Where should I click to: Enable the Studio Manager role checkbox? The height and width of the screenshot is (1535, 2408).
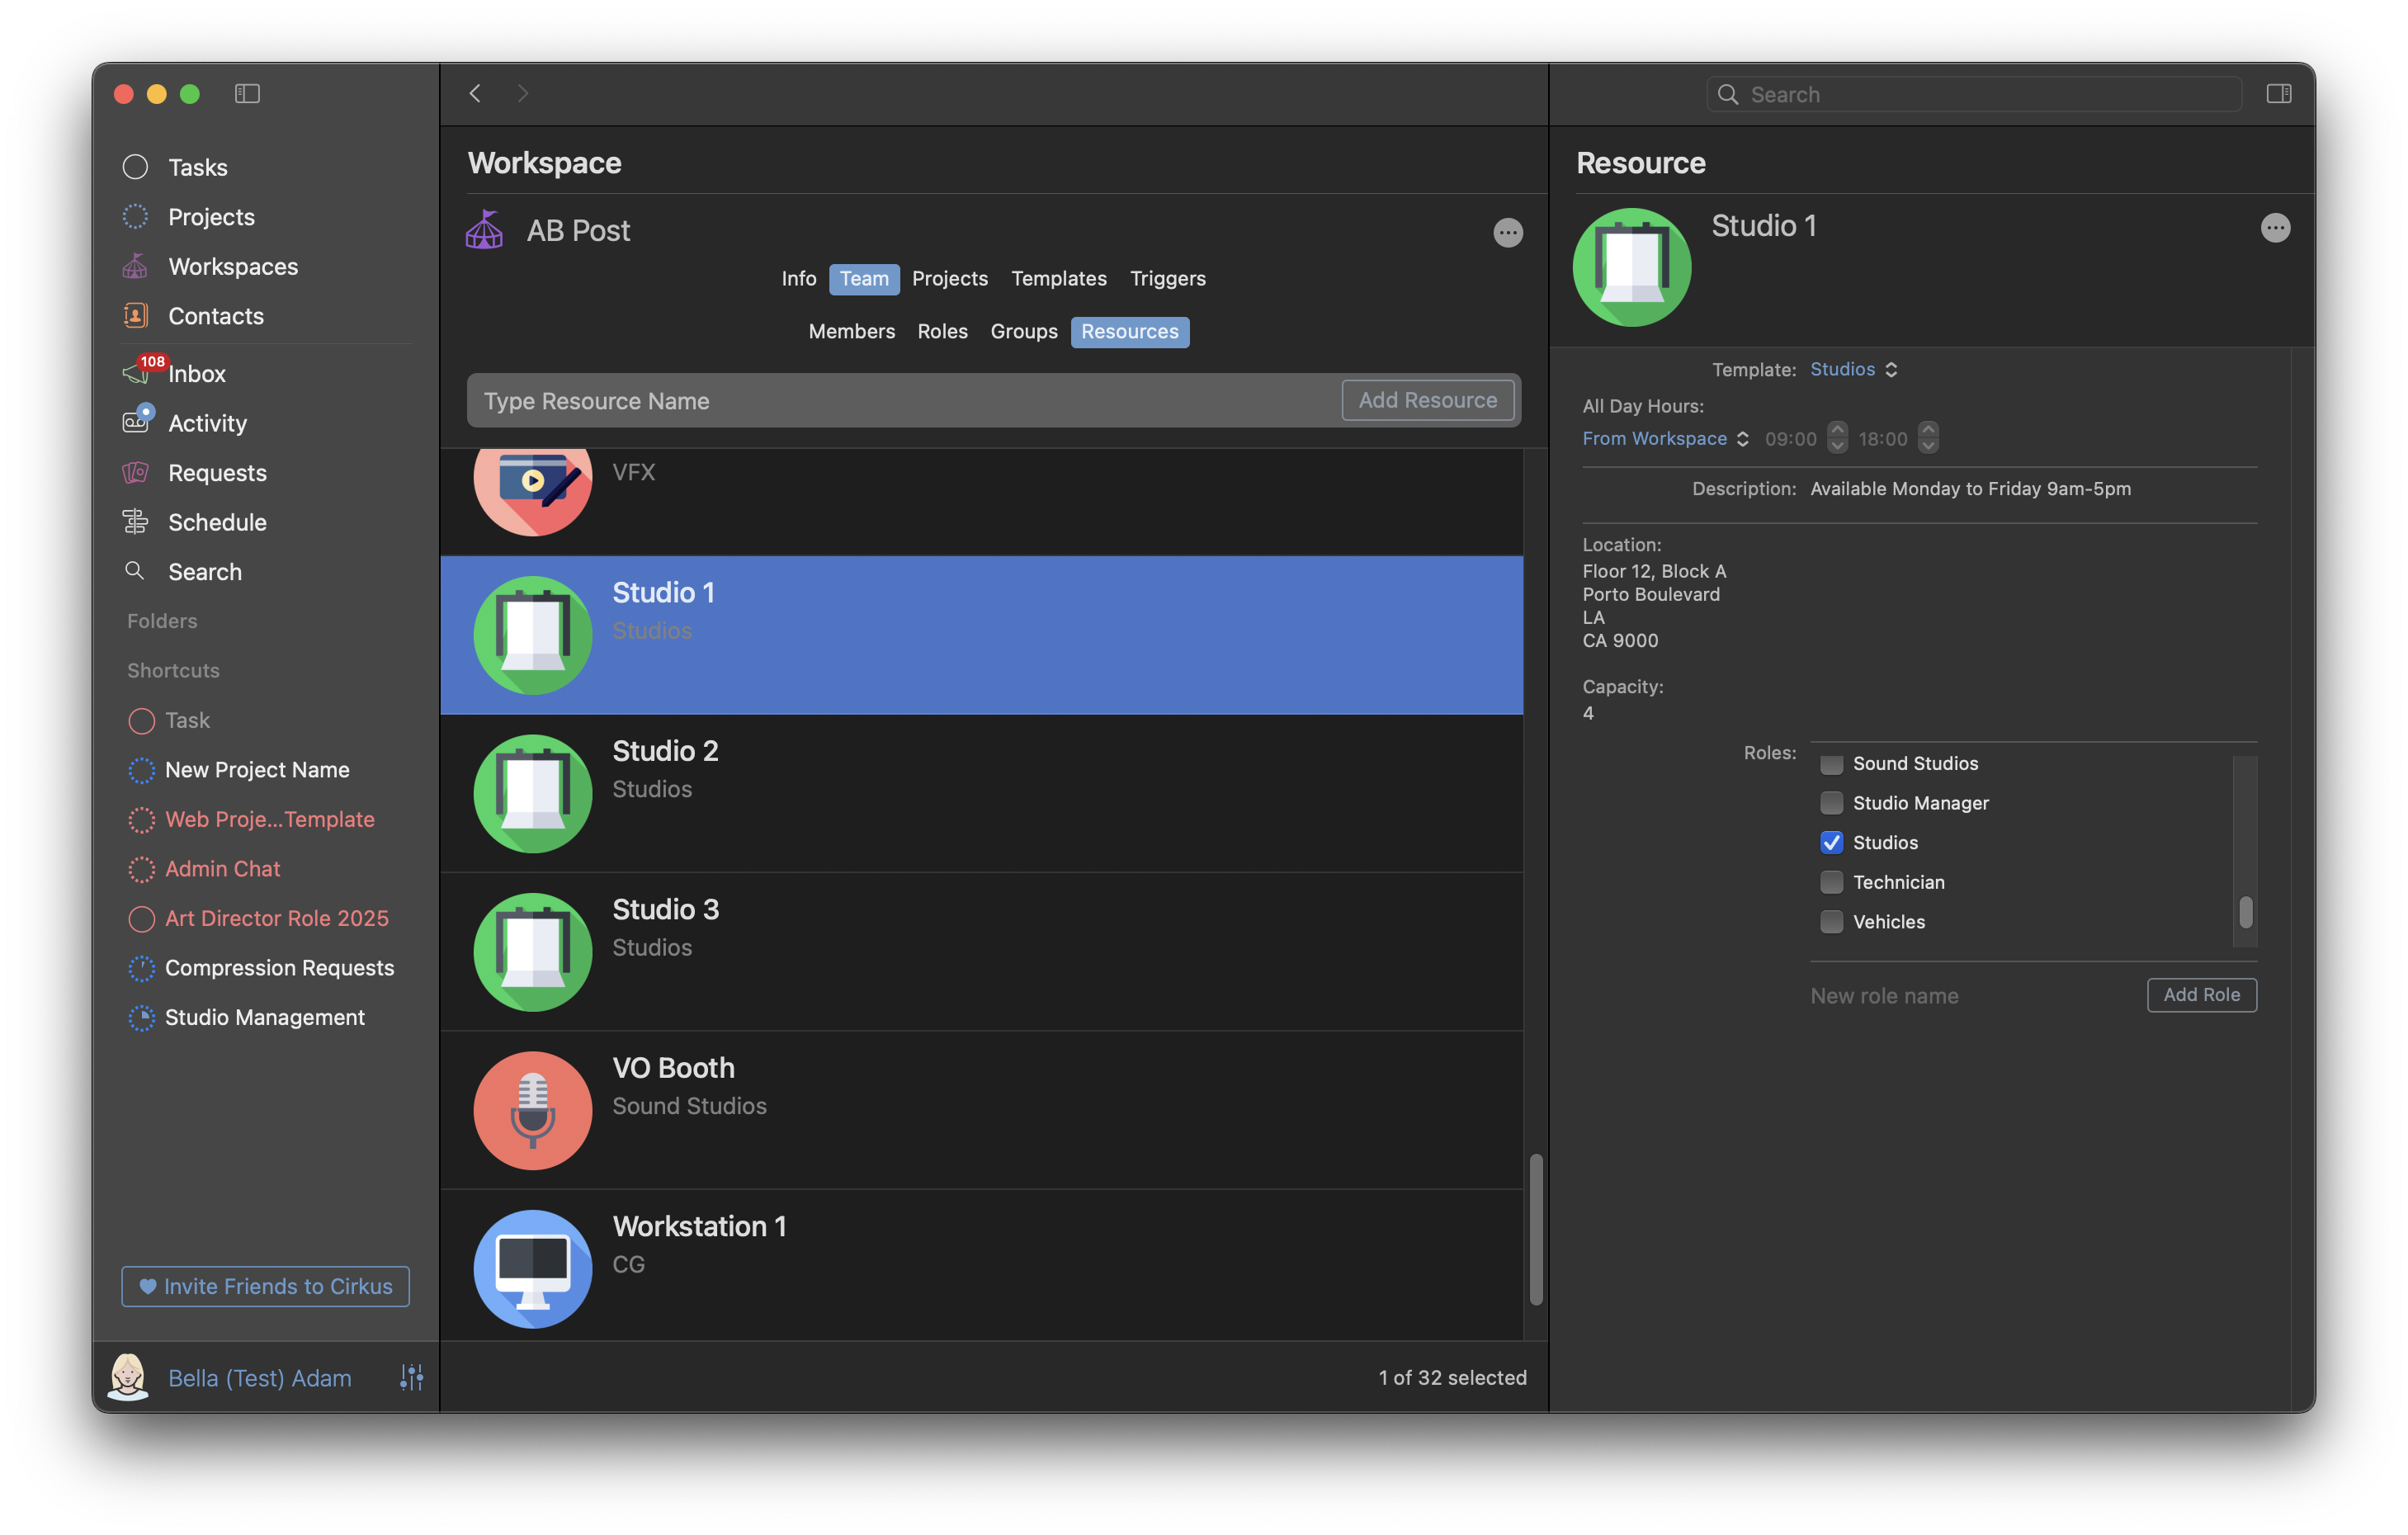point(1831,803)
